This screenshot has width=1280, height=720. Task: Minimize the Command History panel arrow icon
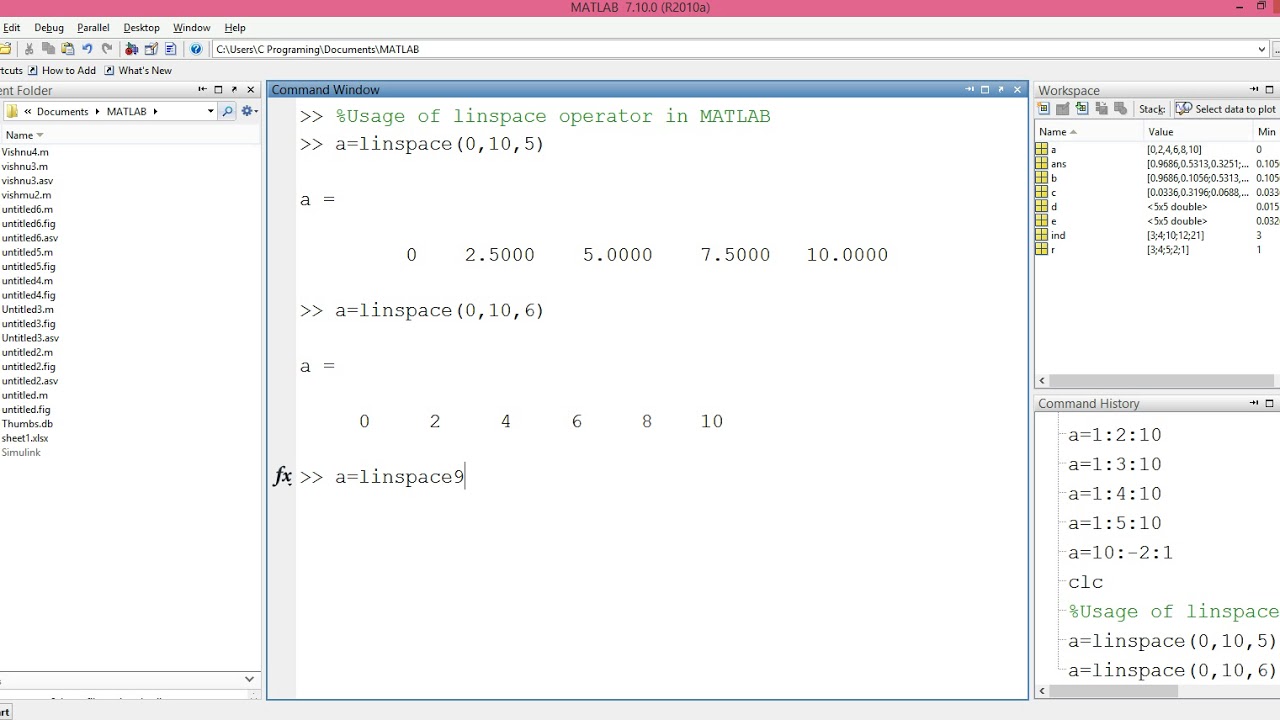coord(1254,404)
